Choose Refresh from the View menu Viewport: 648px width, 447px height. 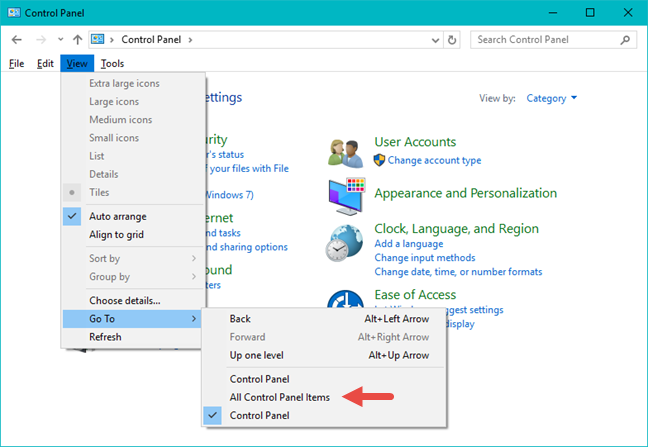point(105,337)
